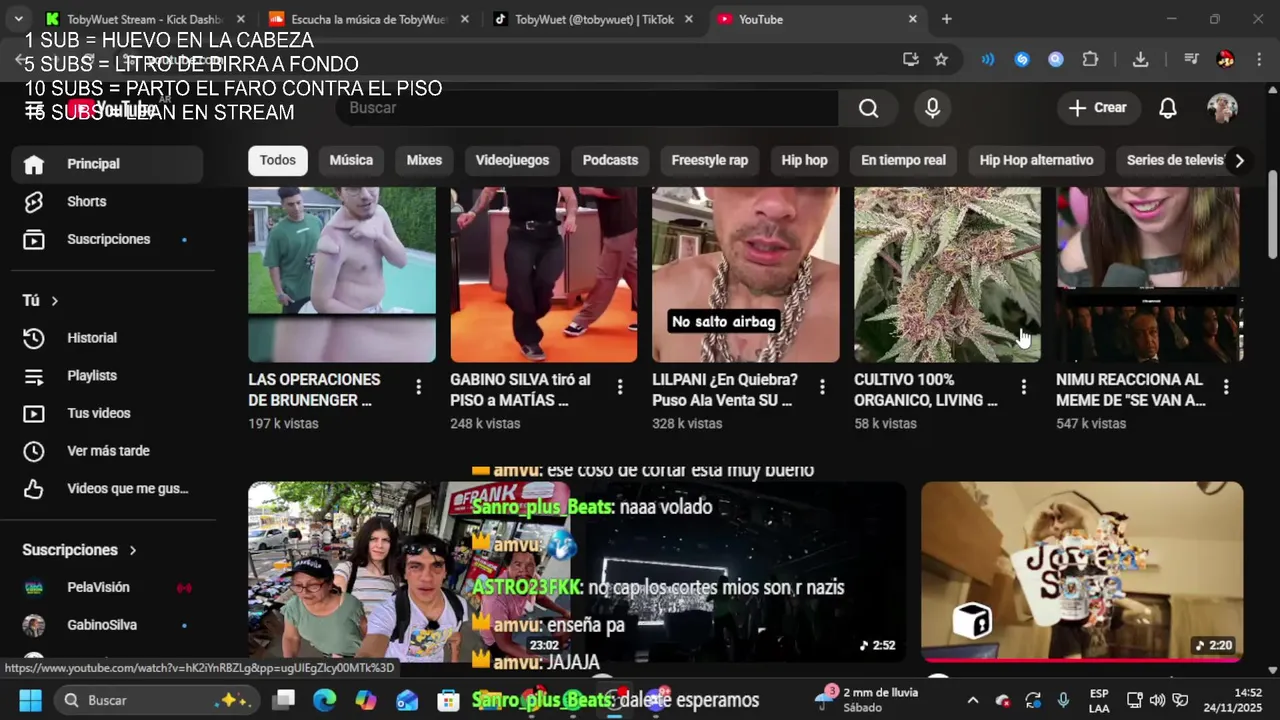Screen dimensions: 1280x720
Task: Select Podcasts filter chip
Action: click(610, 160)
